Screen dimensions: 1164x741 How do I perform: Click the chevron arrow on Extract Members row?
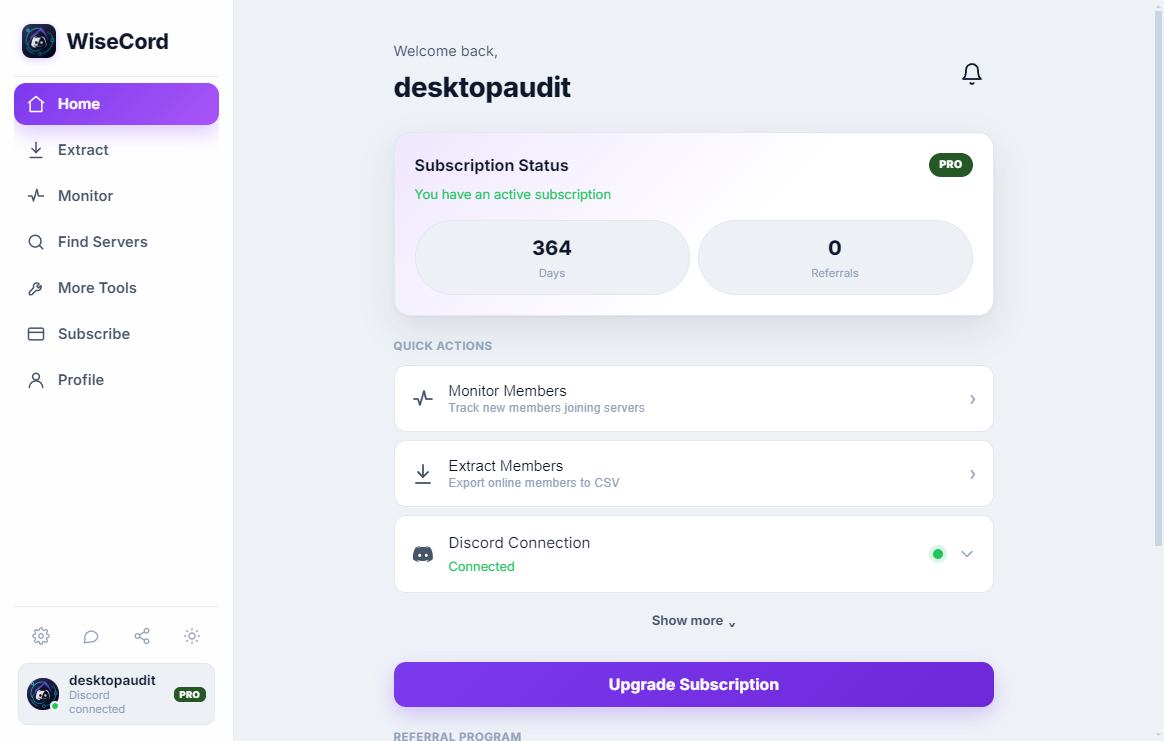[x=972, y=474]
